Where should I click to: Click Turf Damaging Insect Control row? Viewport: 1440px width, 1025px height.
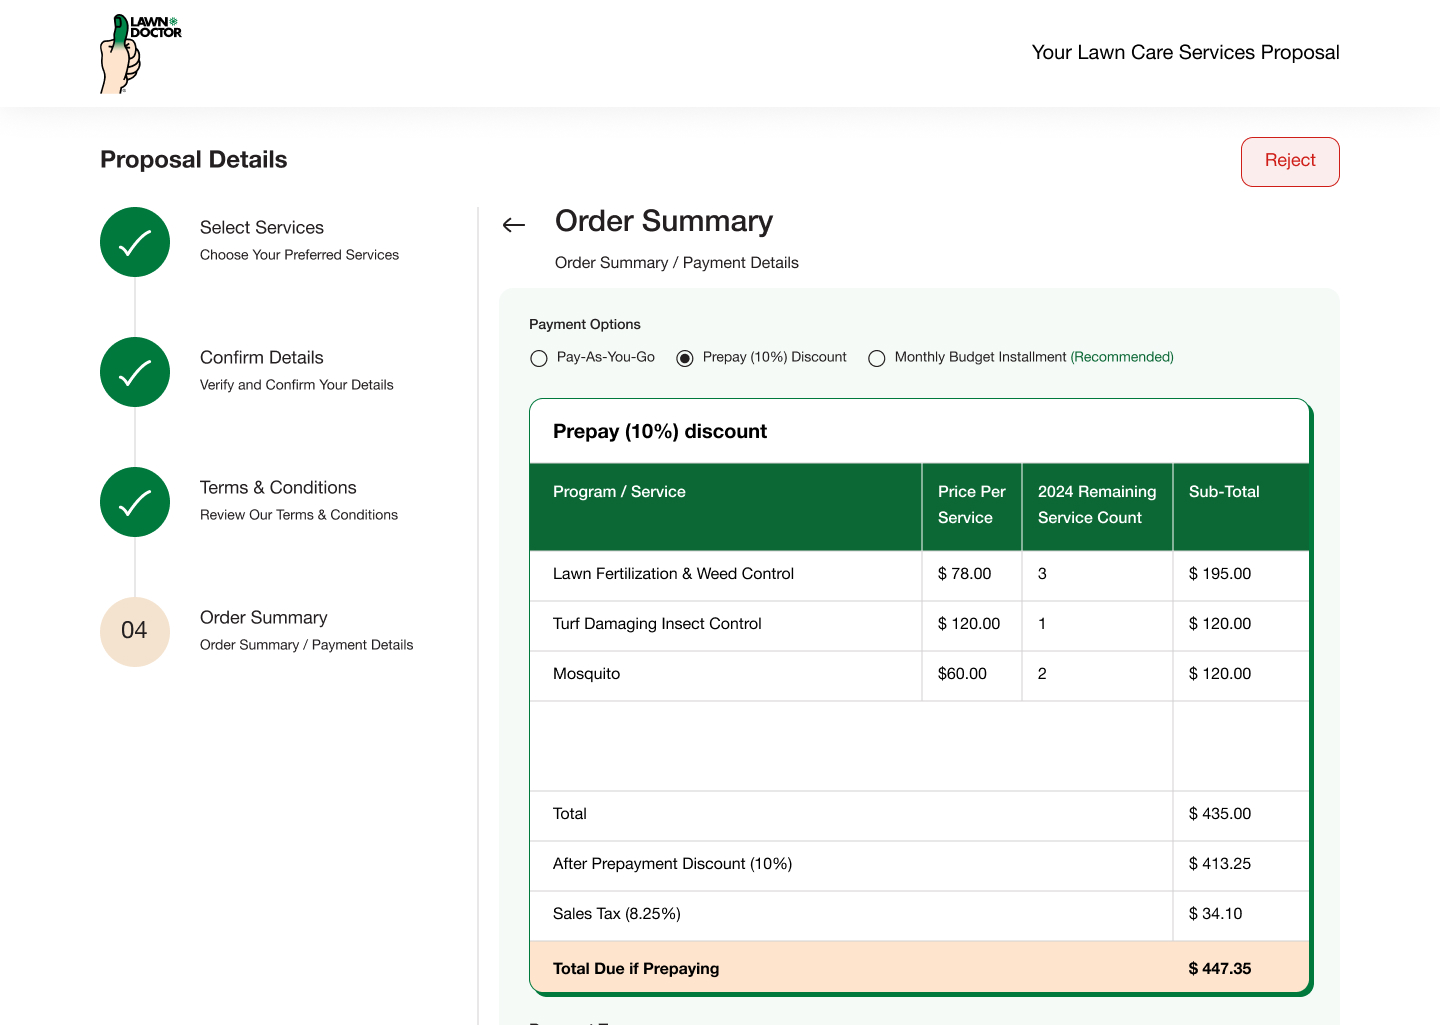pyautogui.click(x=919, y=625)
